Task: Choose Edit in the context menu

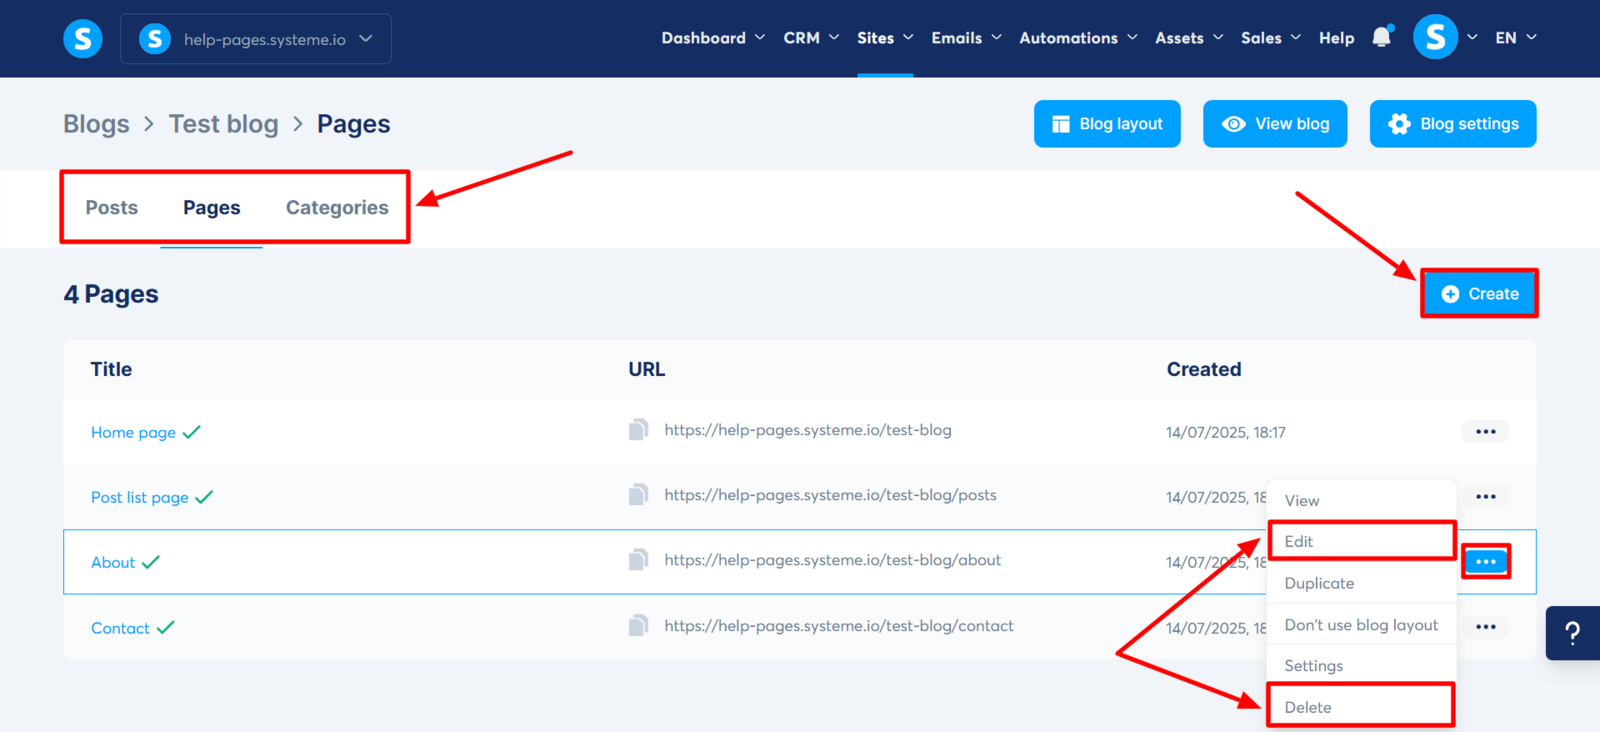Action: [x=1361, y=541]
